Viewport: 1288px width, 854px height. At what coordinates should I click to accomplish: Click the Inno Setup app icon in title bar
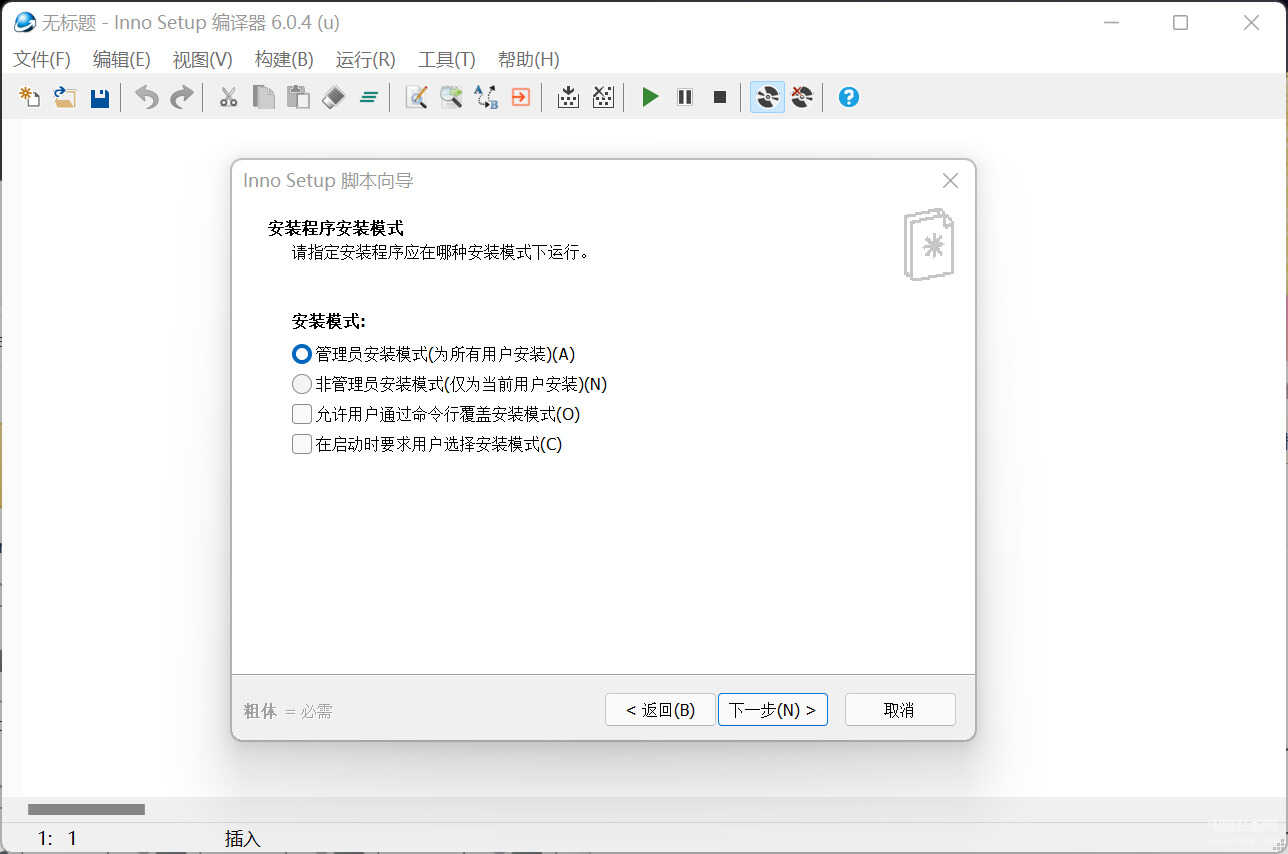24,22
